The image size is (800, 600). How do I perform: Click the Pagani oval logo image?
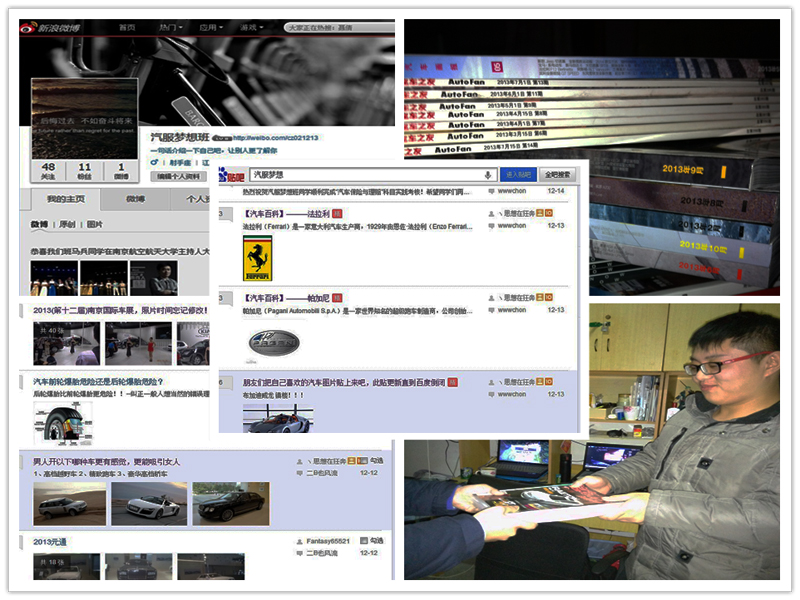pyautogui.click(x=273, y=343)
